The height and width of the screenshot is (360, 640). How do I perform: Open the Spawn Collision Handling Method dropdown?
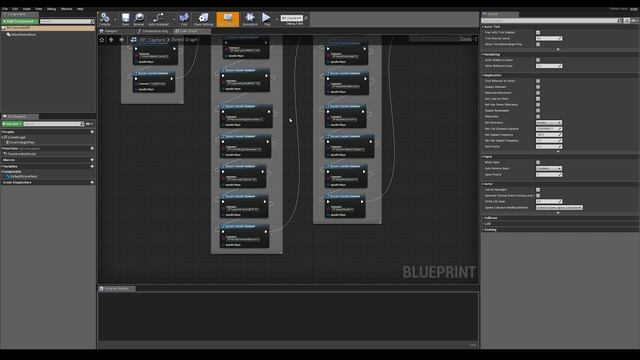(x=559, y=207)
